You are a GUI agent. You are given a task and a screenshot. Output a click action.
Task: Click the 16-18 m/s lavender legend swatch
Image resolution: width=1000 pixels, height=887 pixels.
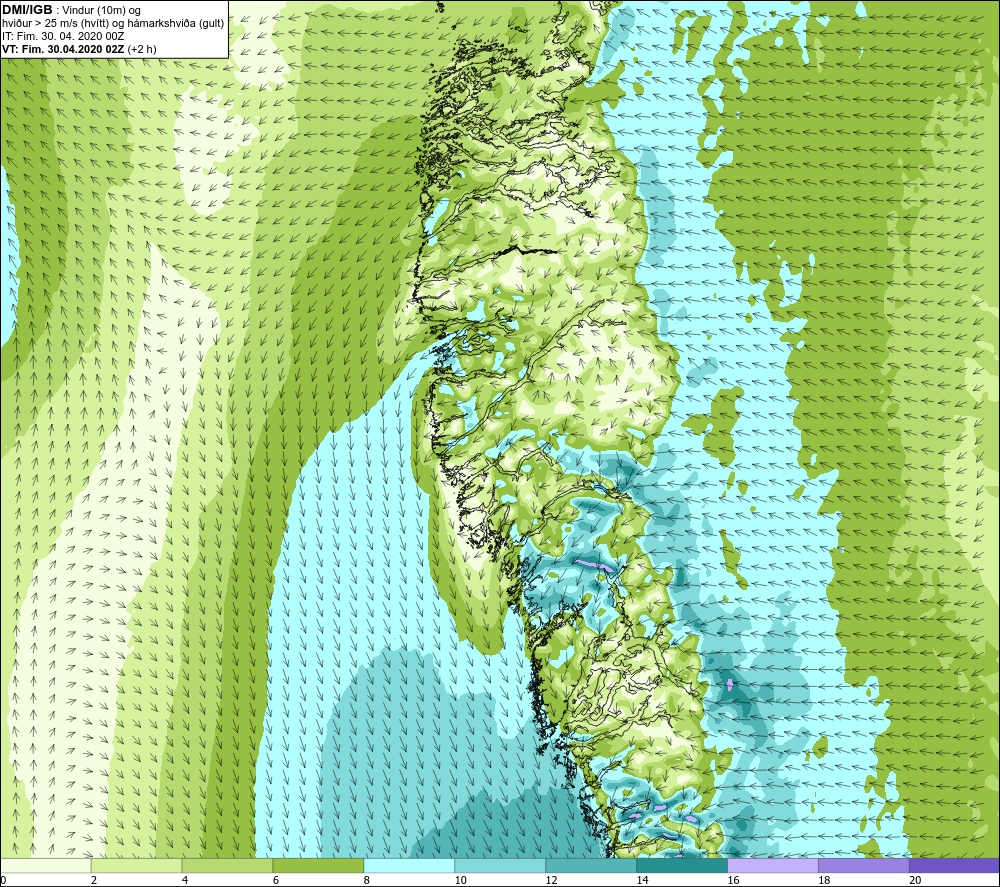pos(773,865)
